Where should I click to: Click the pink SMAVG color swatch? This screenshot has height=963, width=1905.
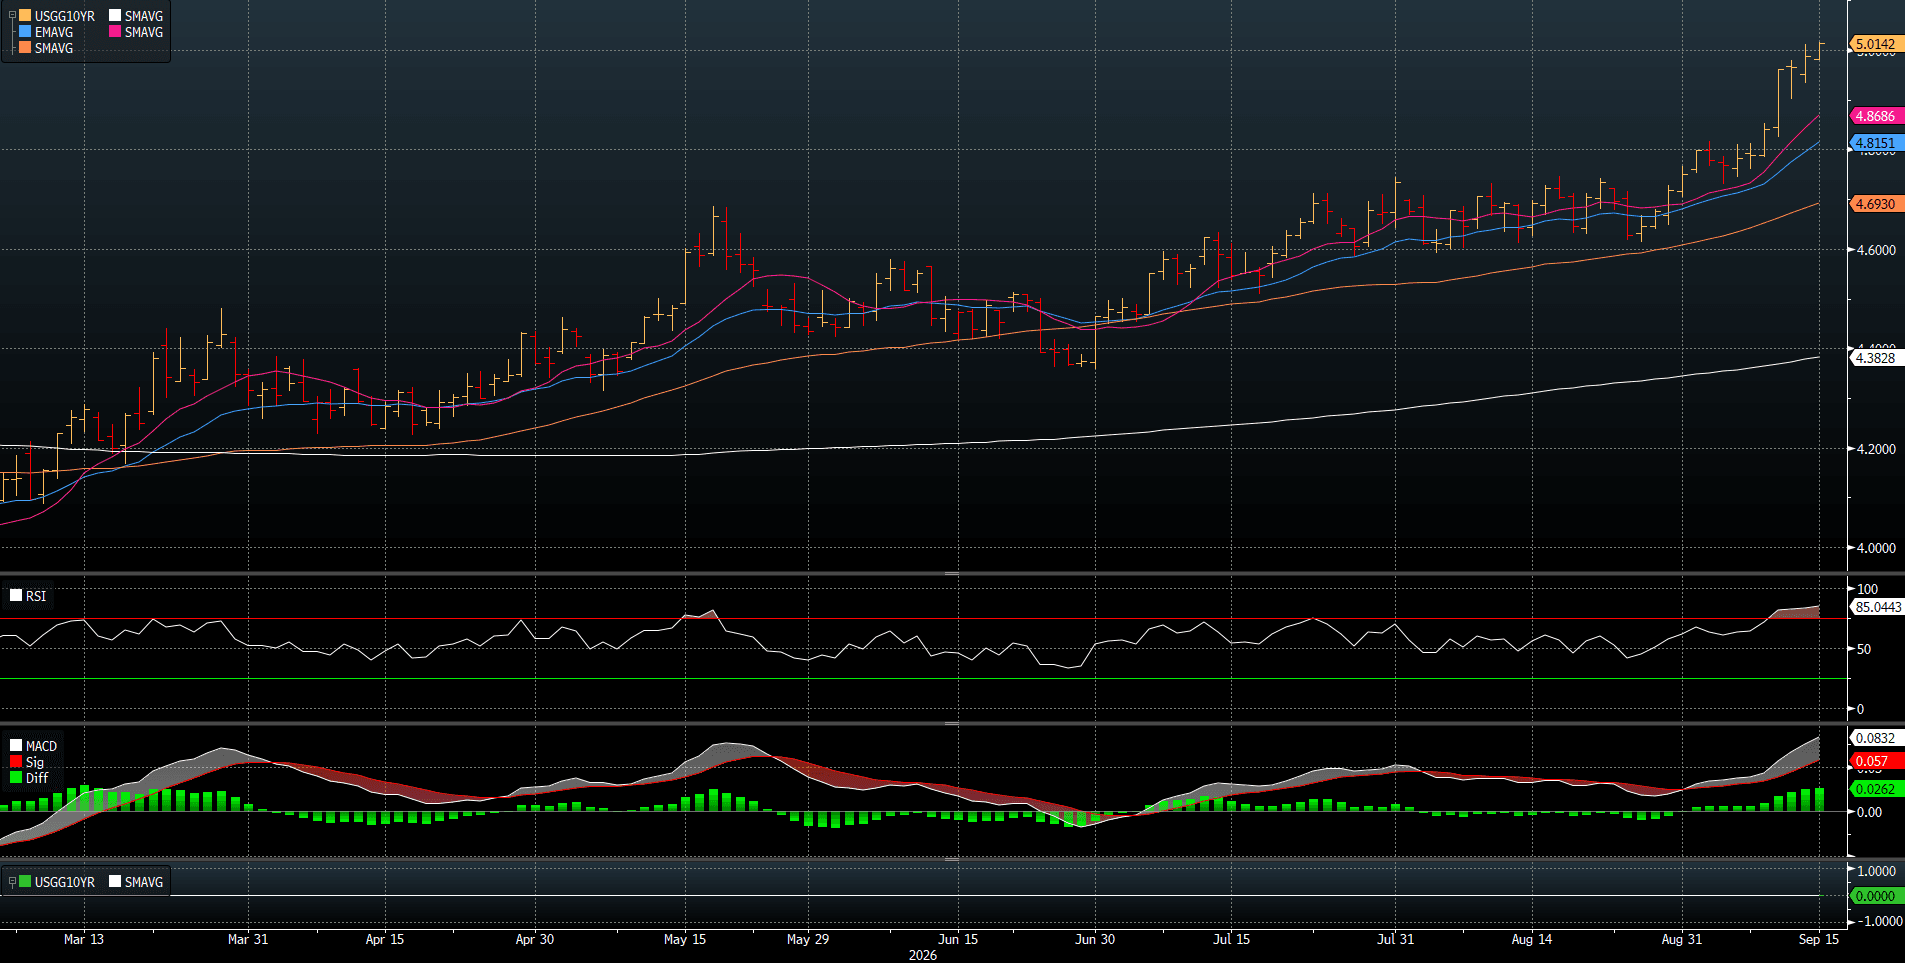pyautogui.click(x=115, y=32)
